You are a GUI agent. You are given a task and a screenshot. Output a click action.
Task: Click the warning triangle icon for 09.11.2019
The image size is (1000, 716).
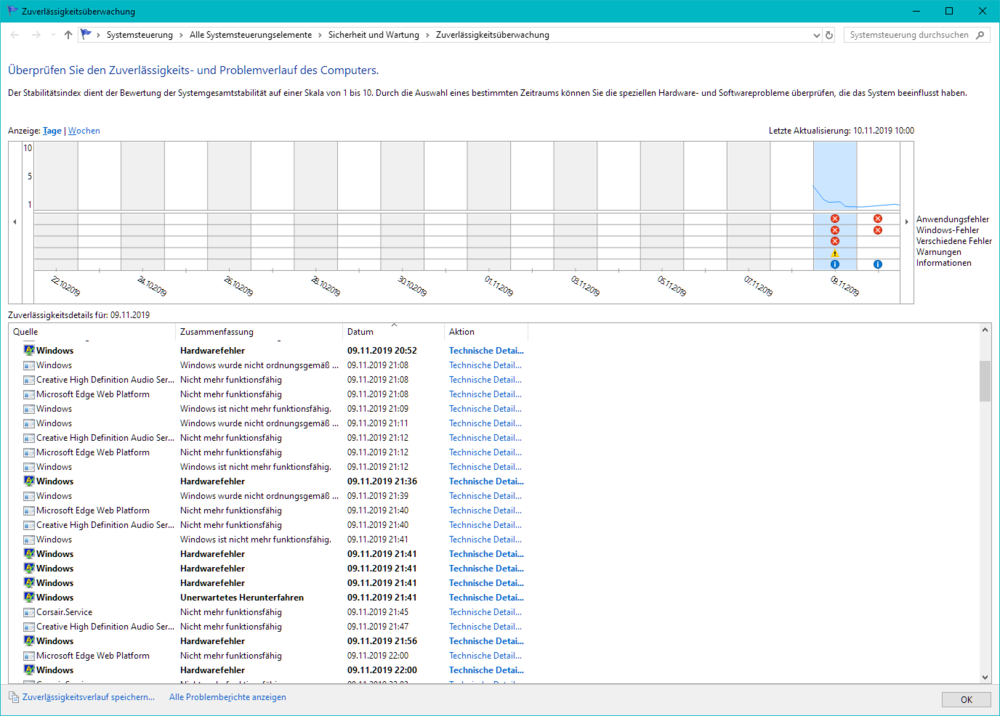tap(834, 253)
